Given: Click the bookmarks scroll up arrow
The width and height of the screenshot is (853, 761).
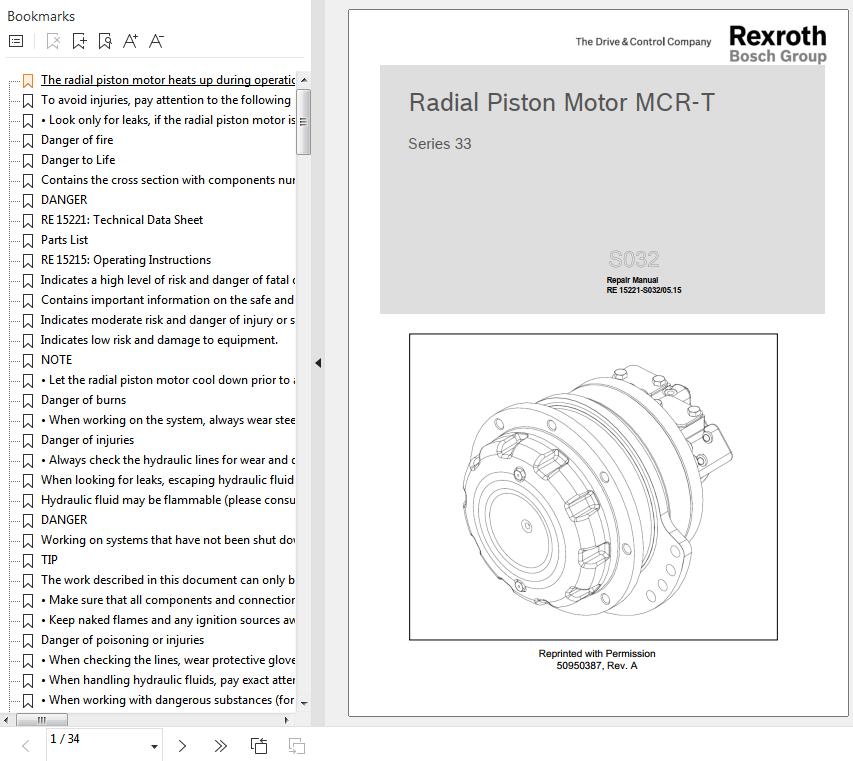Looking at the screenshot, I should coord(304,79).
